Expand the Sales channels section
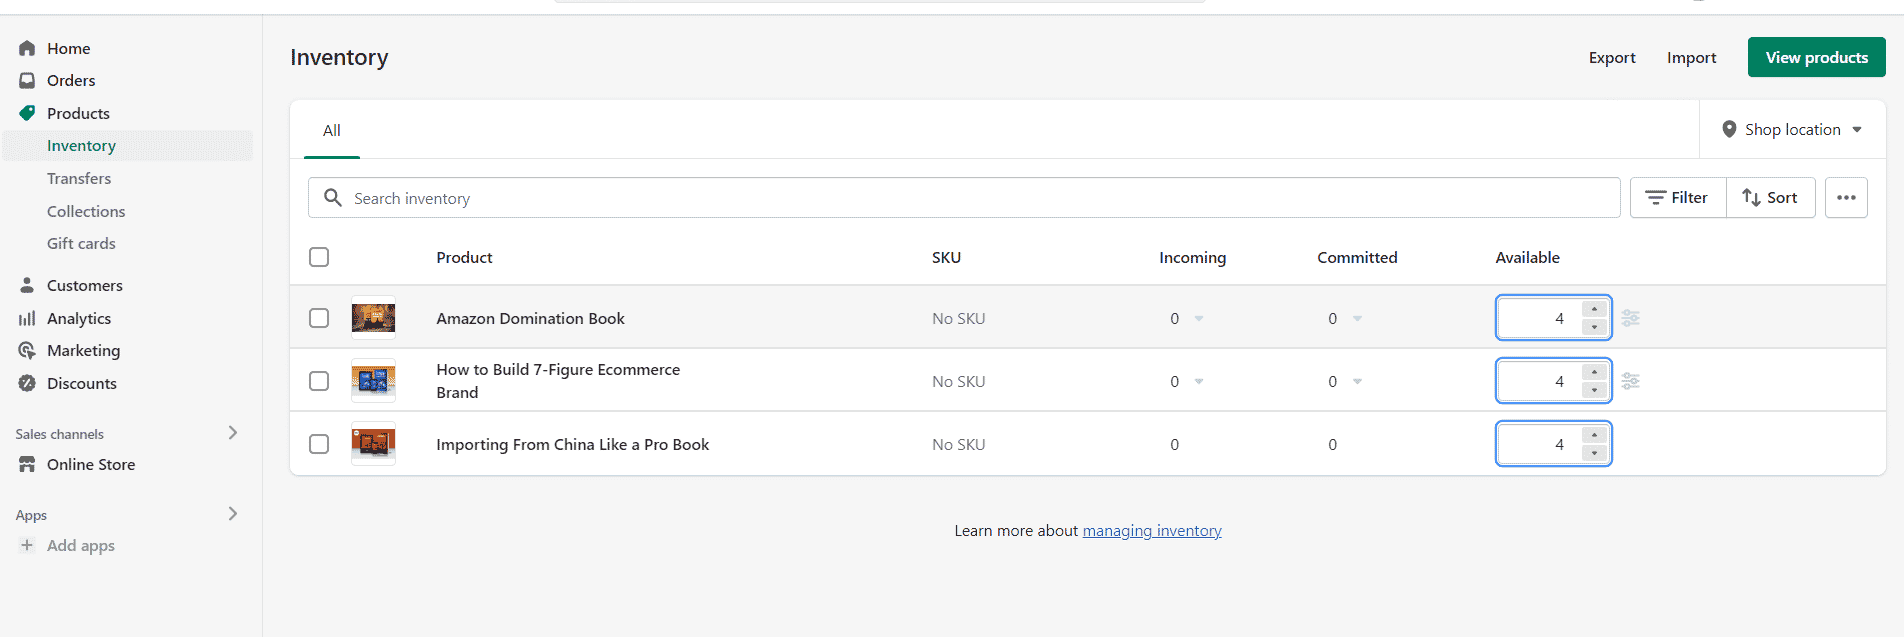Screen dimensions: 1904x637 [x=232, y=433]
